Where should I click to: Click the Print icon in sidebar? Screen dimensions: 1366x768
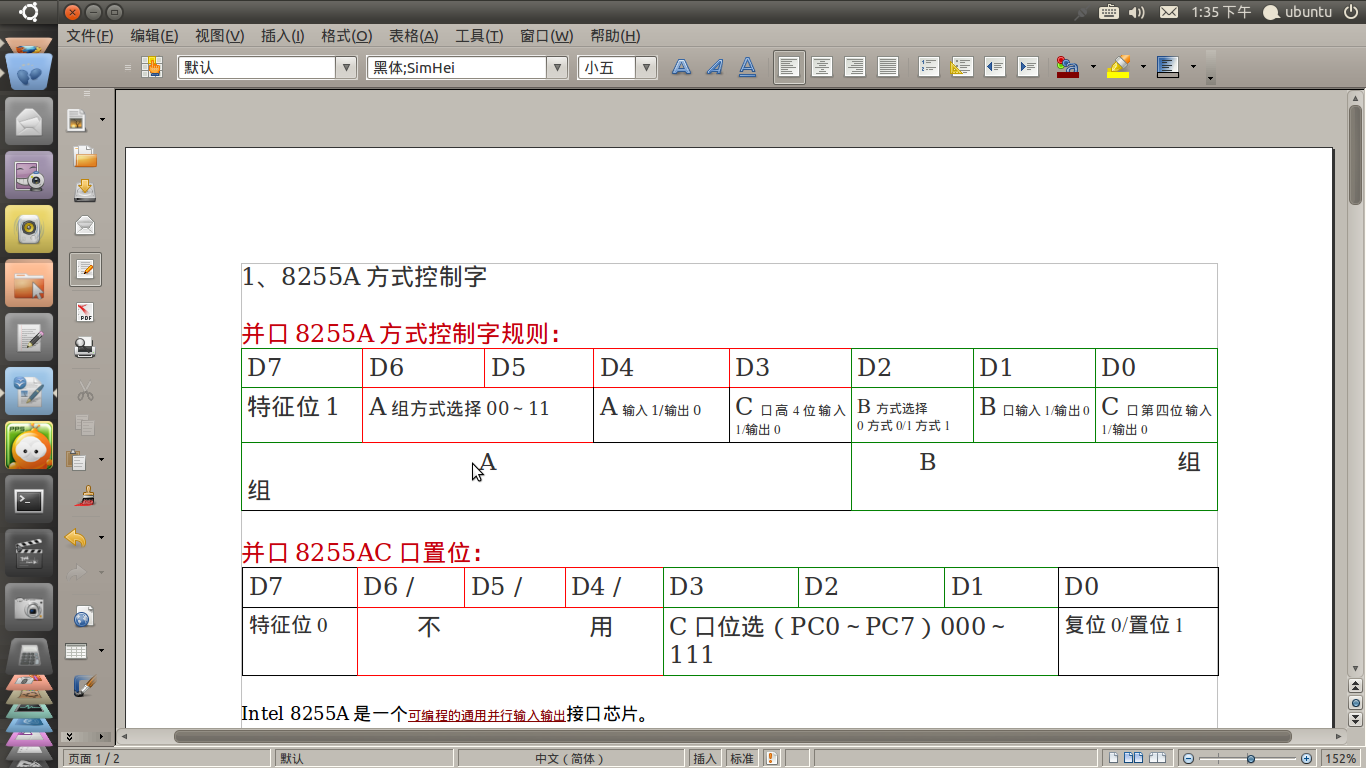click(85, 347)
